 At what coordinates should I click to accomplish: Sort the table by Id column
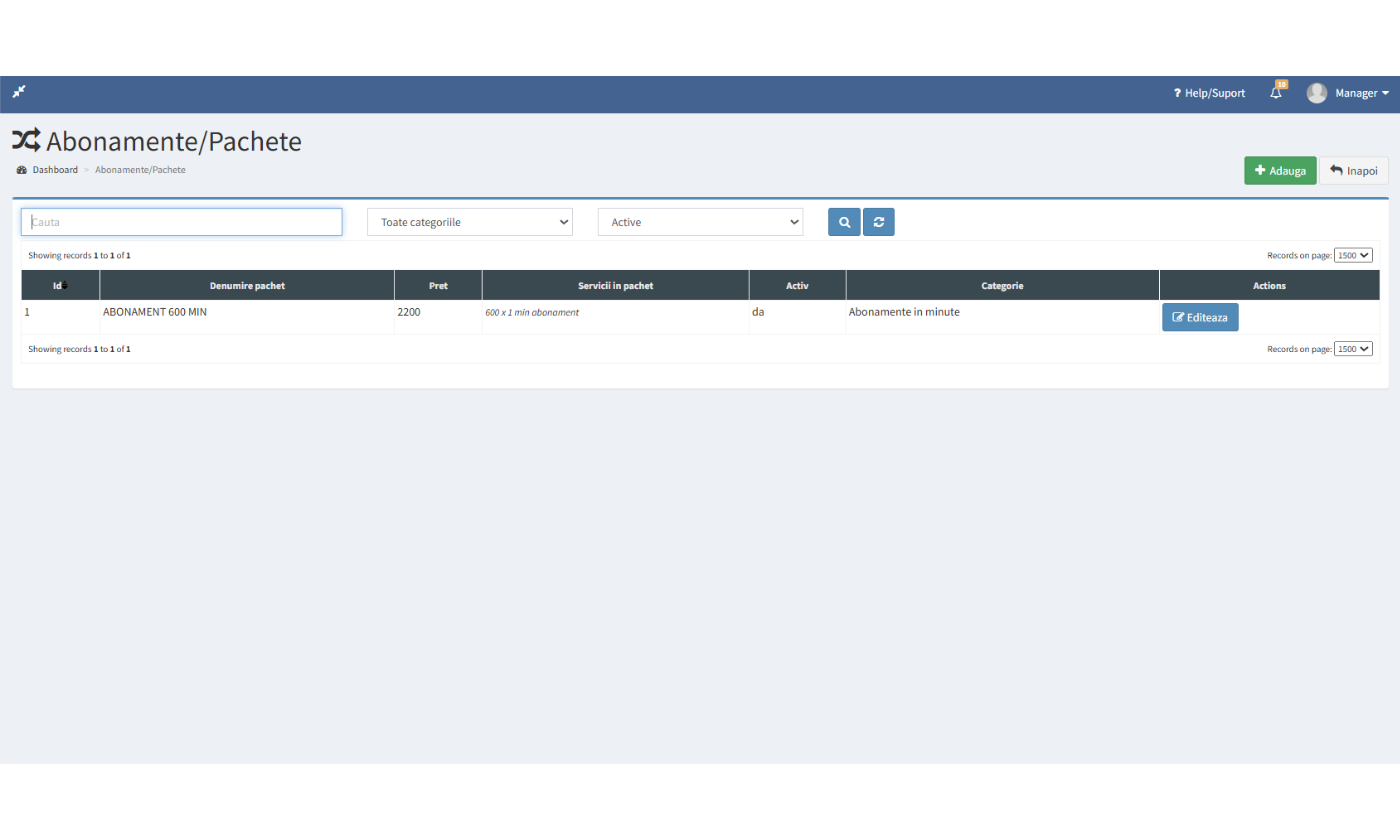click(60, 286)
